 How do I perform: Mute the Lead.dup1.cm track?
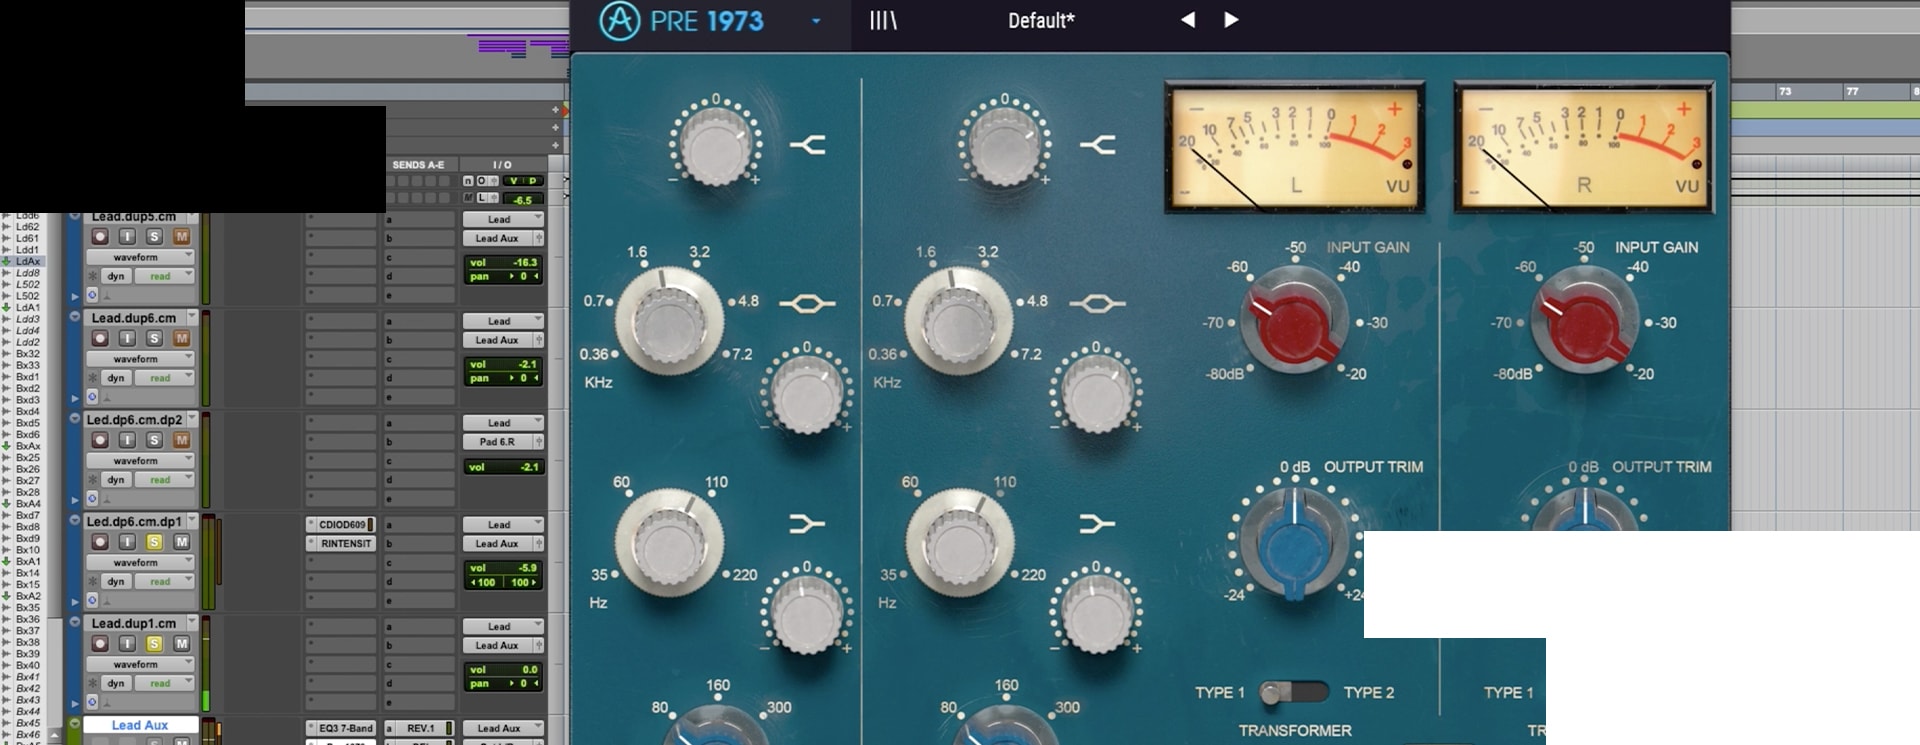[181, 644]
